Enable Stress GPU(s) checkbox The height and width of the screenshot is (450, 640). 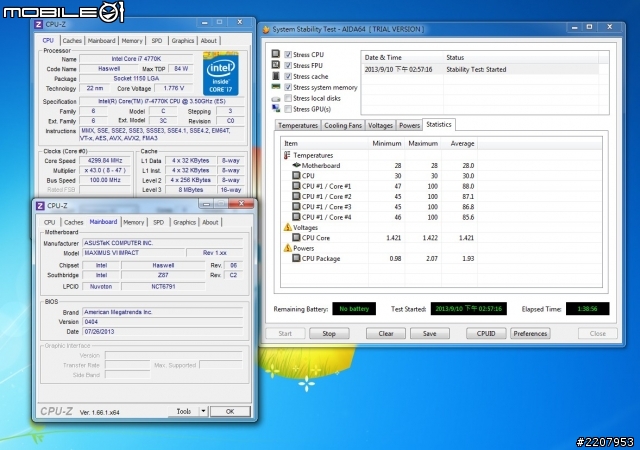[288, 109]
